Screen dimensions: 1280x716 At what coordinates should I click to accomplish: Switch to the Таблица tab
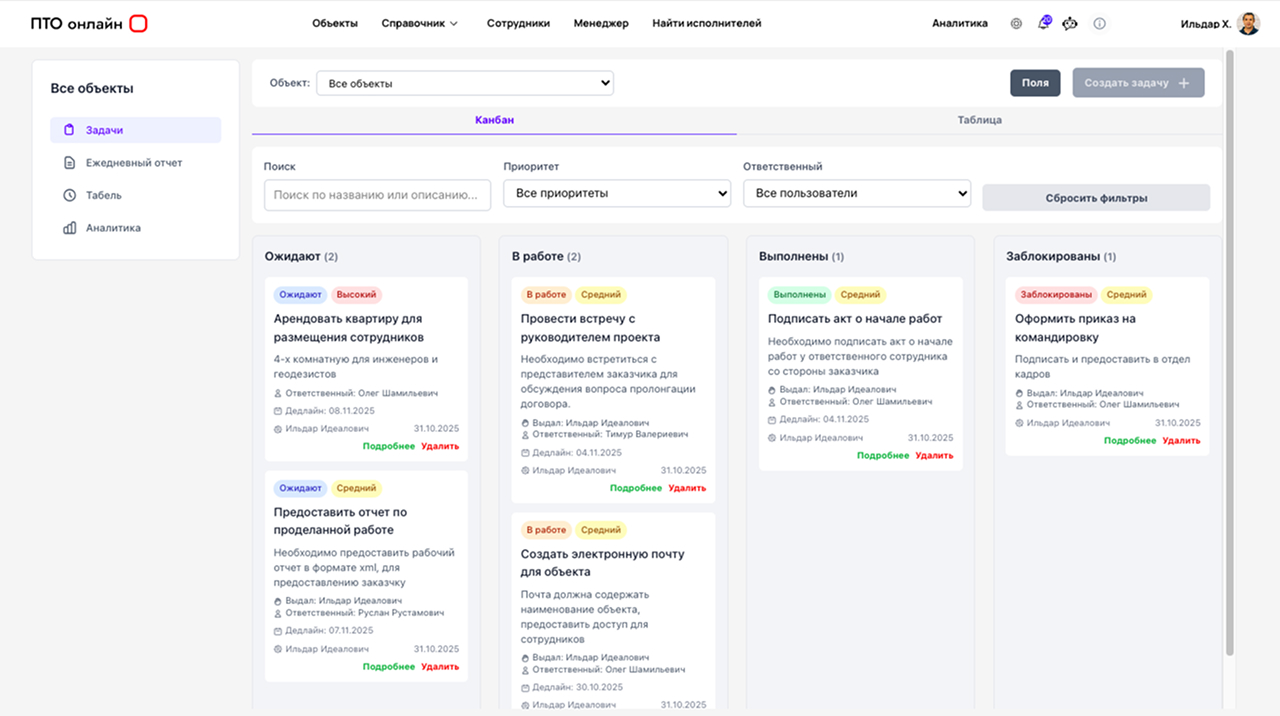(x=979, y=120)
